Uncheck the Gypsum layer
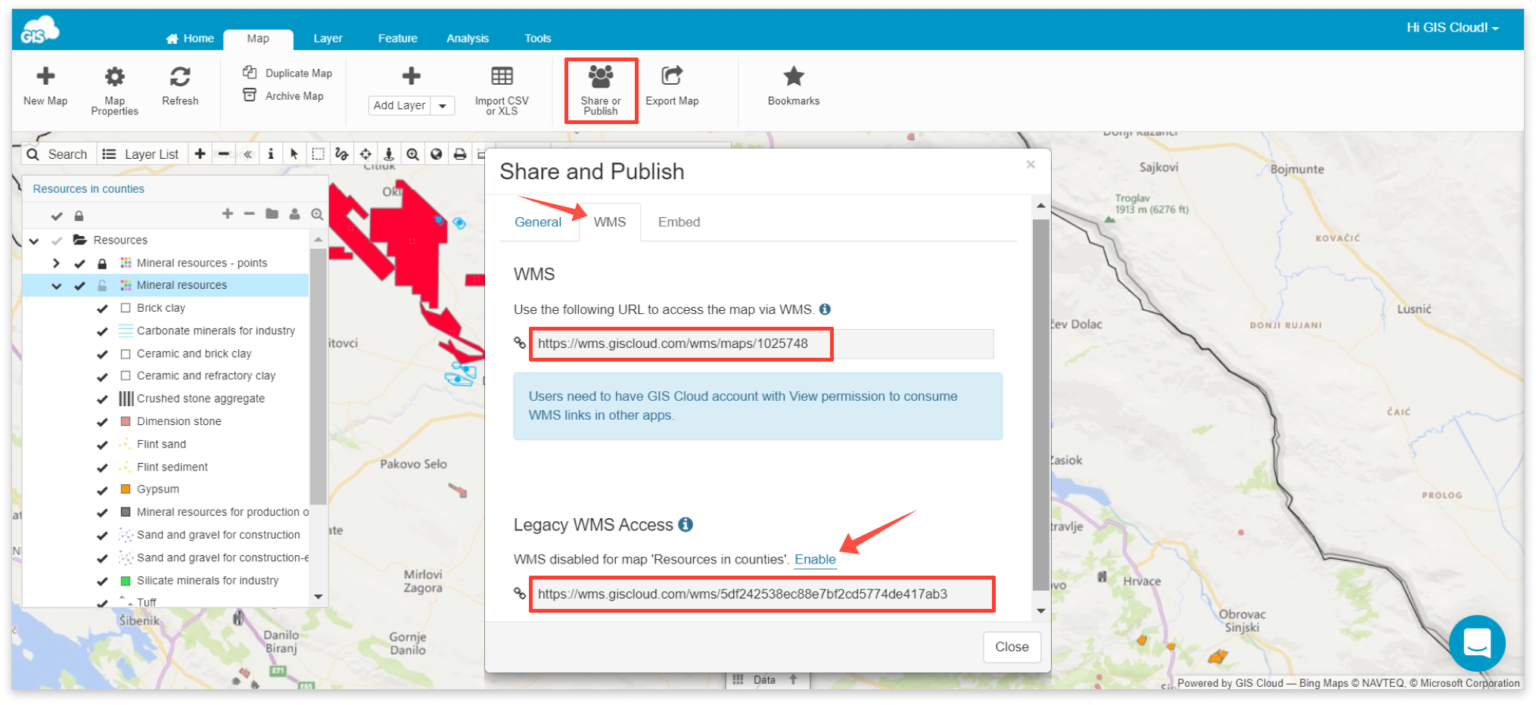1536x705 pixels. point(101,489)
